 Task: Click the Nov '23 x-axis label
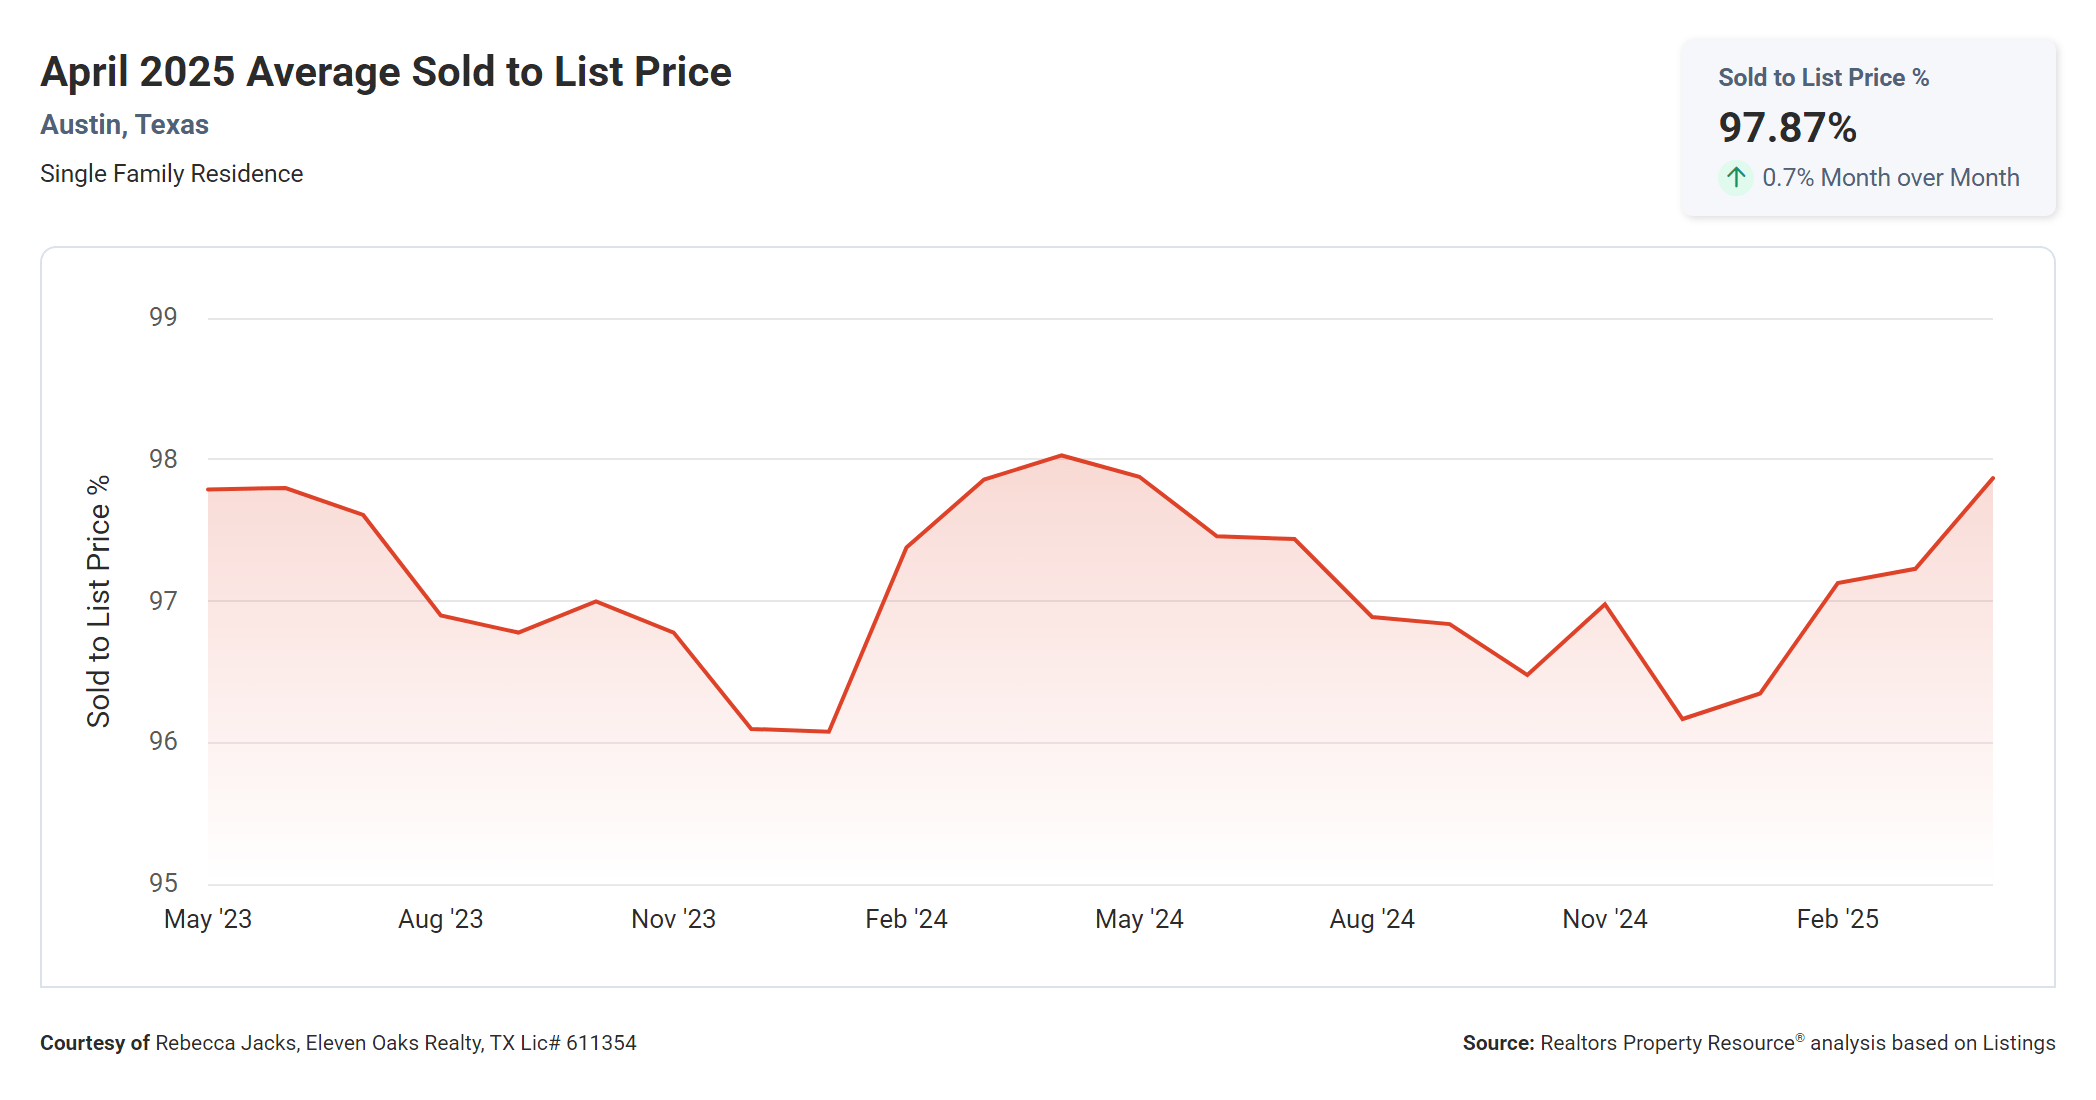(x=673, y=919)
